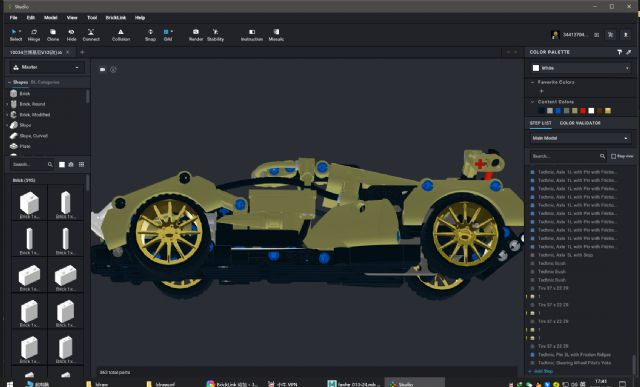Viewport: 640px width, 387px height.
Task: Run the Stability check tool
Action: (216, 35)
